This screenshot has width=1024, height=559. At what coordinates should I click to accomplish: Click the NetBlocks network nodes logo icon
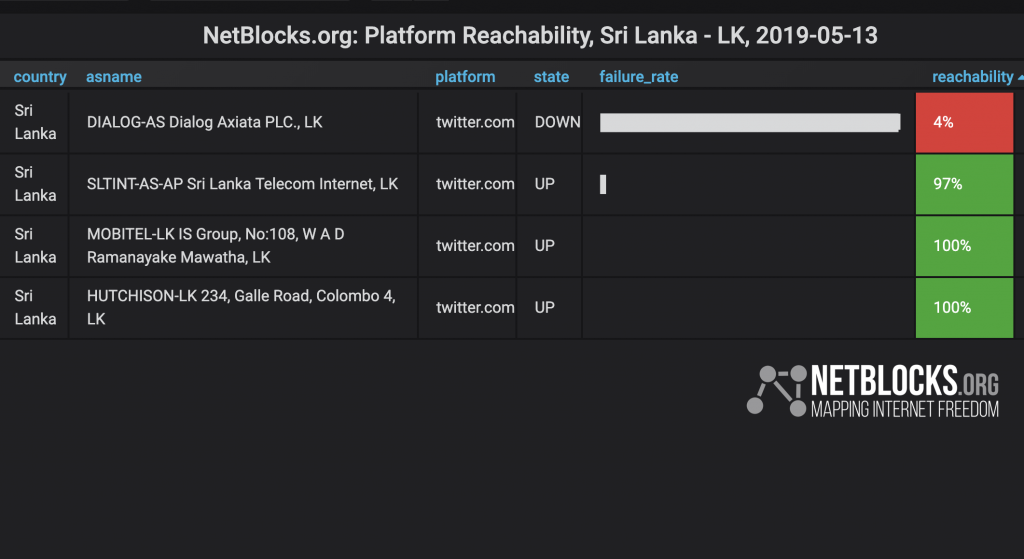pos(776,391)
